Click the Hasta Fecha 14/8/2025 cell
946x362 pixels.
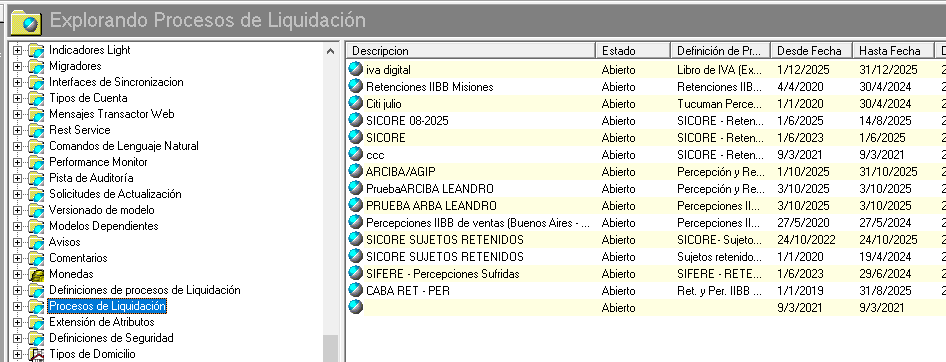click(x=885, y=121)
